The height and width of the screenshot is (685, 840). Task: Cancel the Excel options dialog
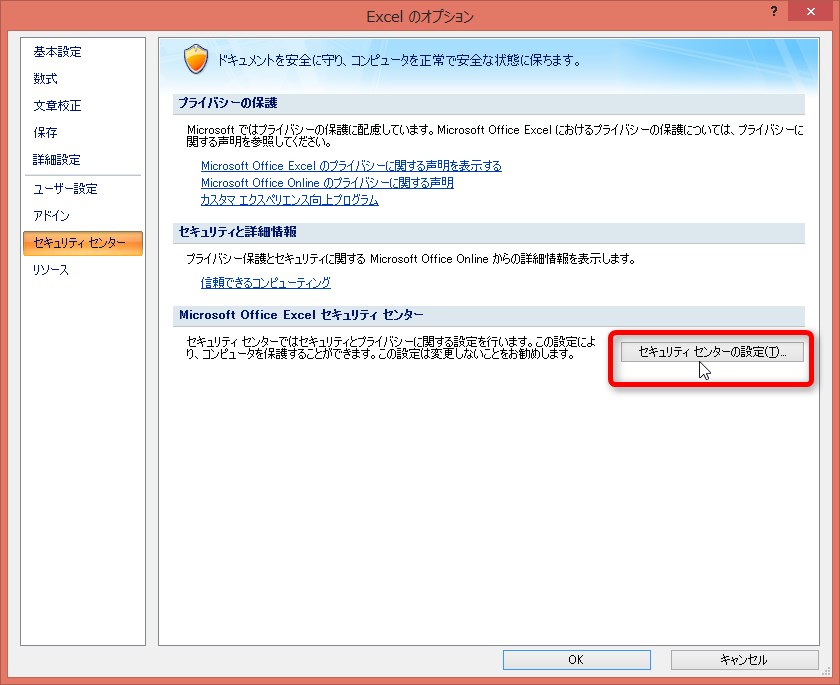click(x=745, y=660)
